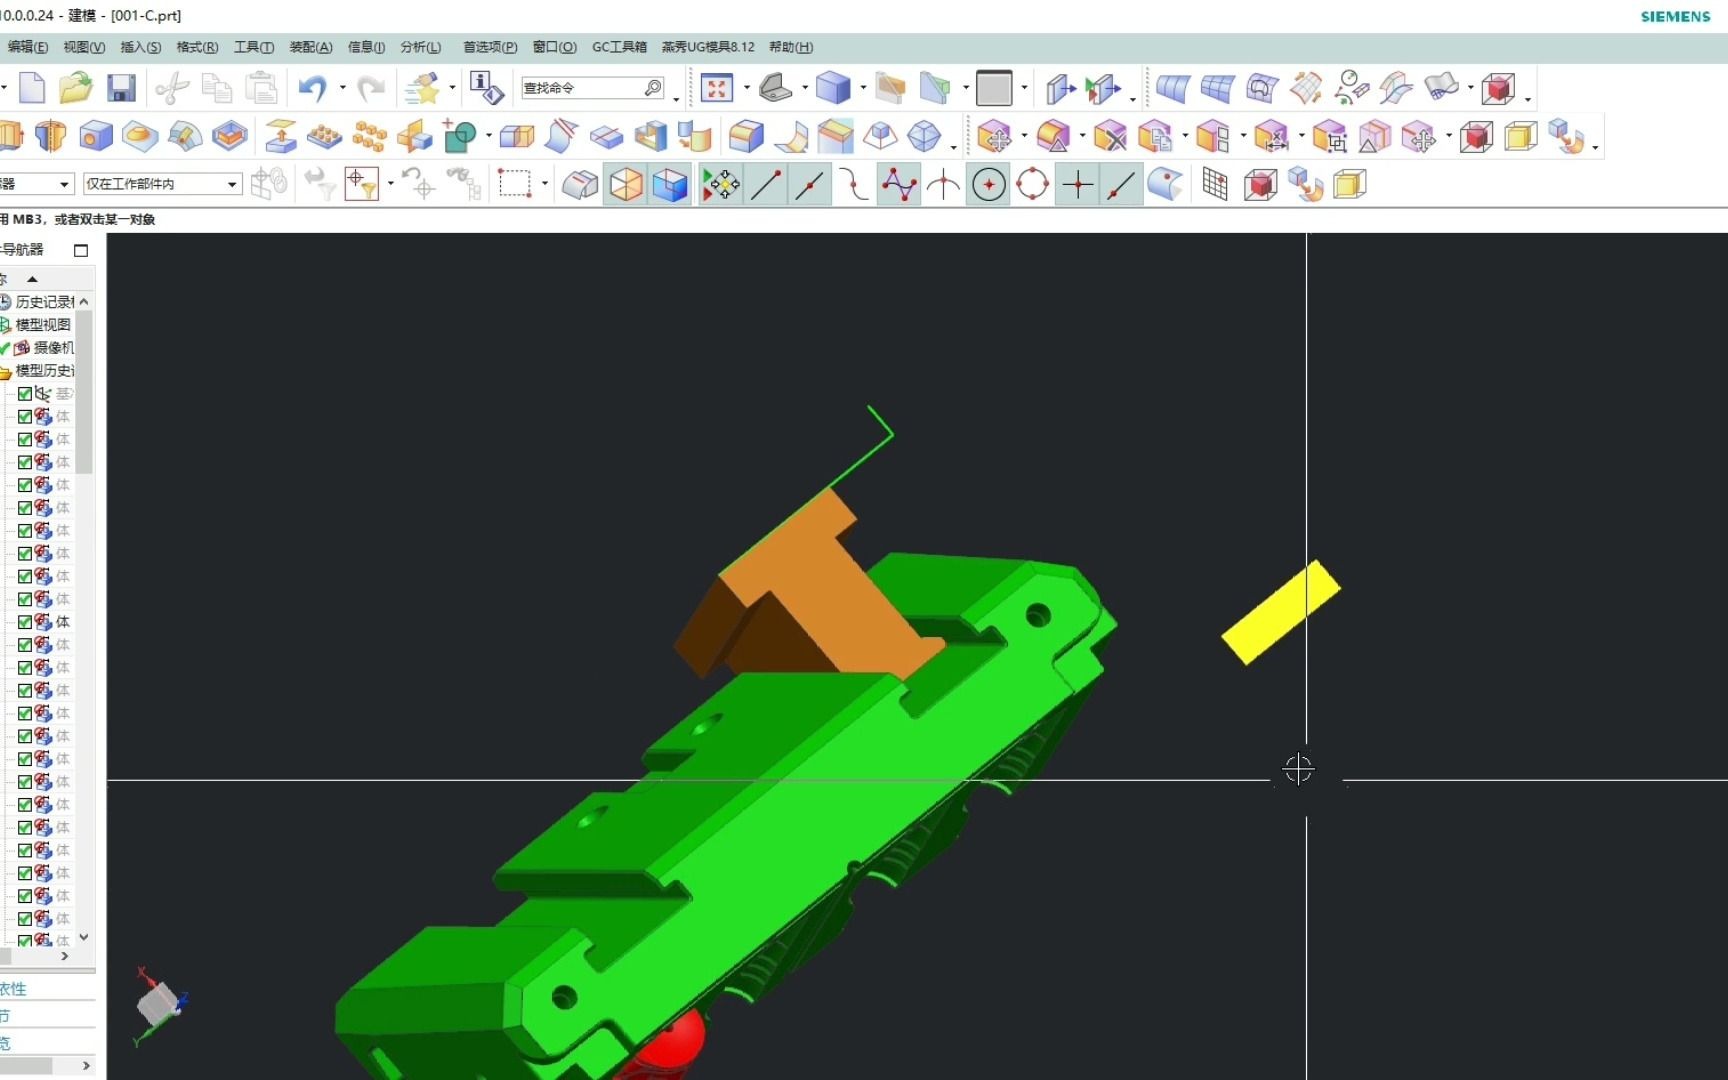1728x1080 pixels.
Task: Click the Point on Face snap icon
Action: point(1166,184)
